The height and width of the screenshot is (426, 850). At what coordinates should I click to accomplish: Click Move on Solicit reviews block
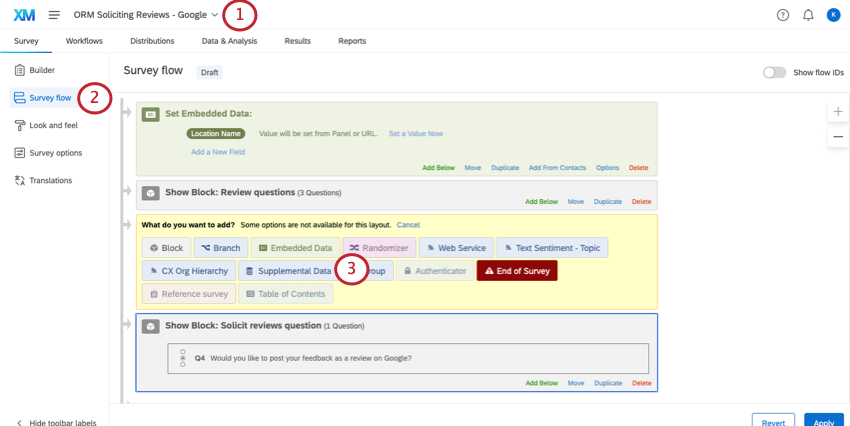576,383
